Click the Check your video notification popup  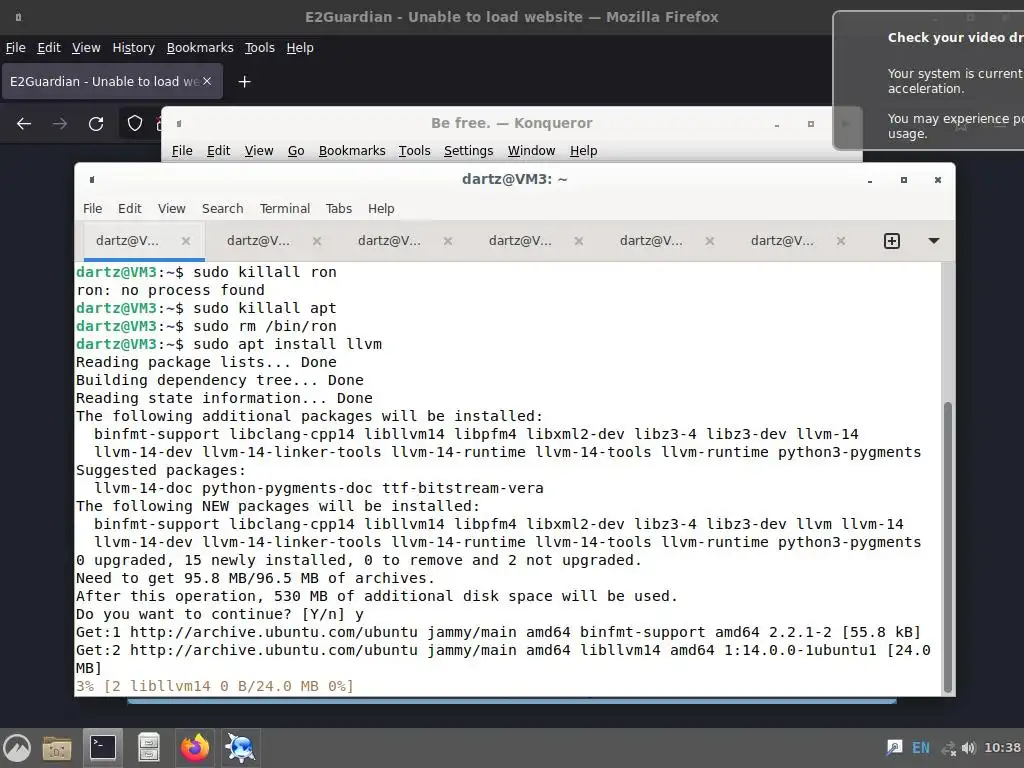(929, 80)
